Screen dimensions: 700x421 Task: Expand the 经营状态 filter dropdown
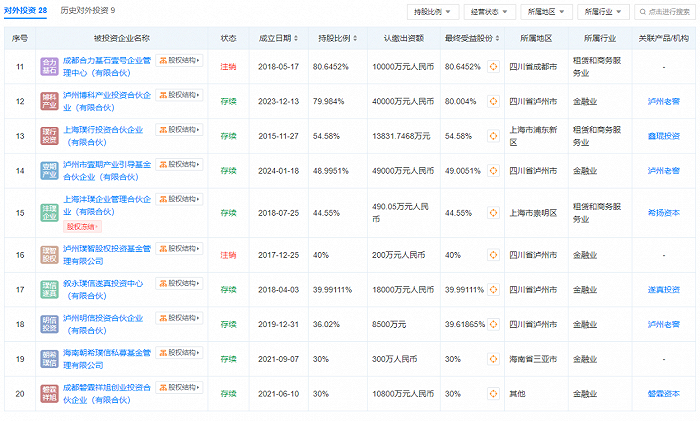coord(485,12)
